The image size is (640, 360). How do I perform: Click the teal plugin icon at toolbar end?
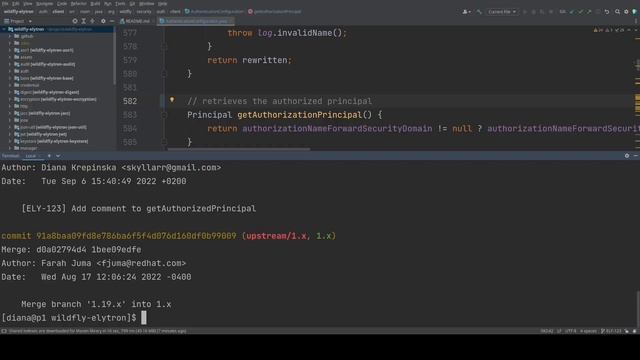pyautogui.click(x=634, y=12)
